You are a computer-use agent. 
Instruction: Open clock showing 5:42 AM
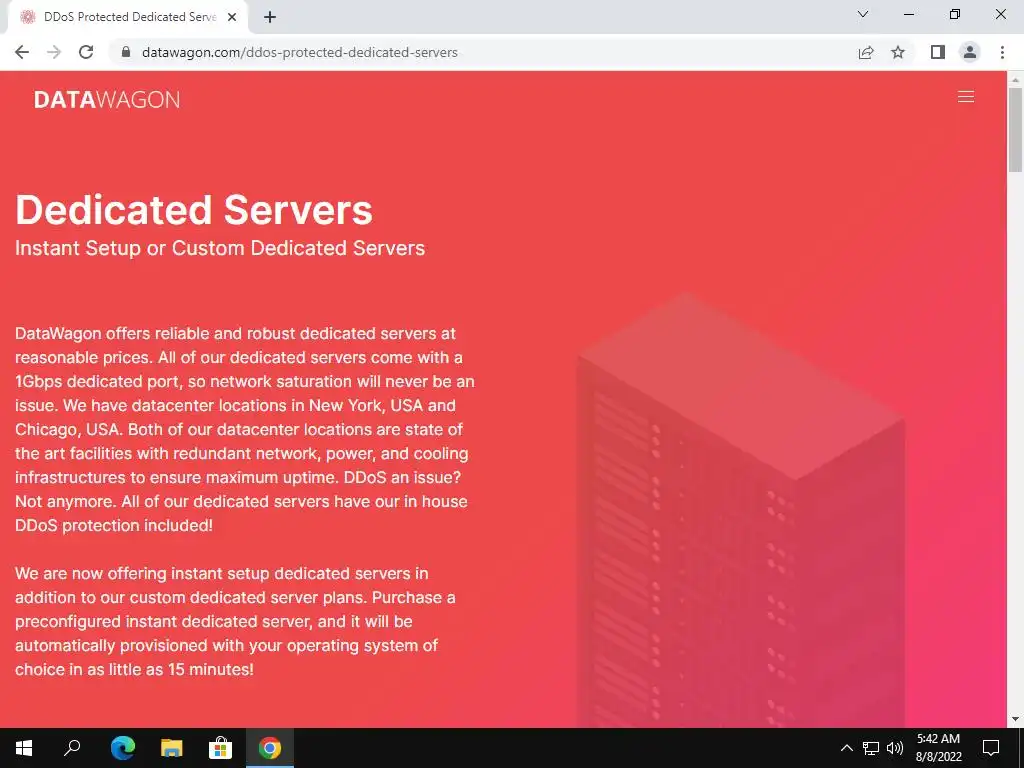pyautogui.click(x=938, y=748)
